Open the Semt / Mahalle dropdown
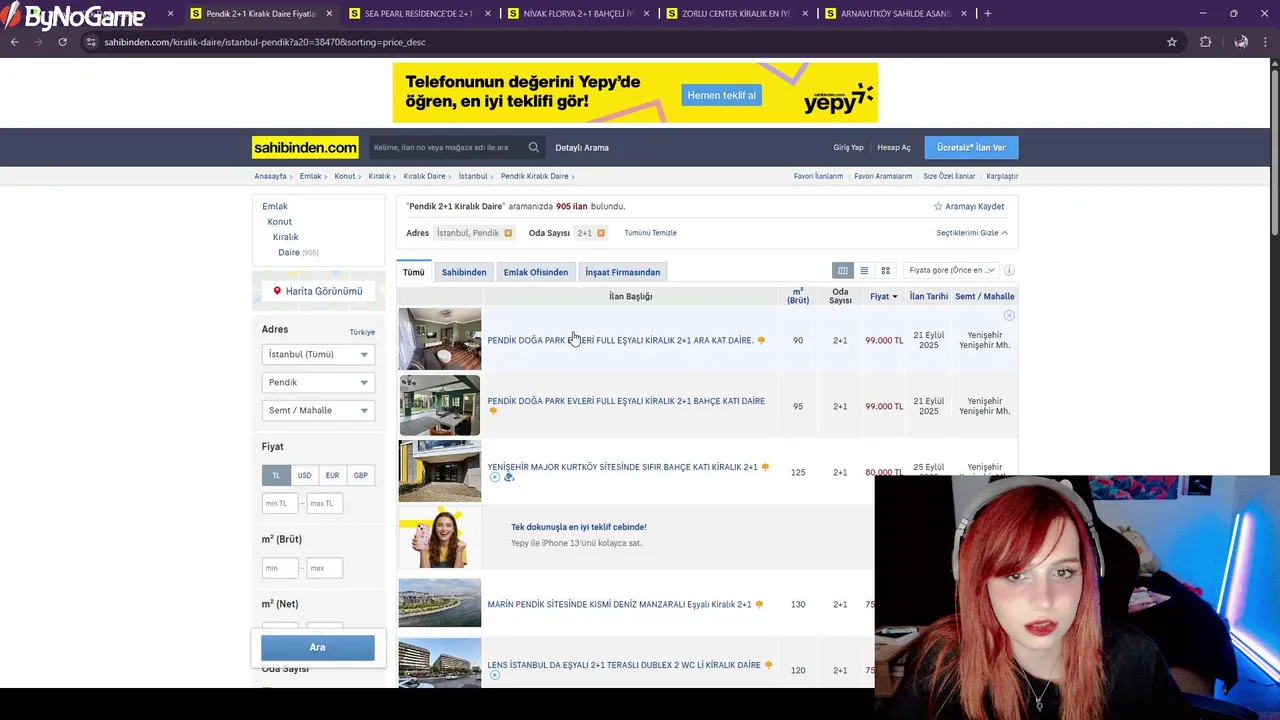 click(318, 410)
